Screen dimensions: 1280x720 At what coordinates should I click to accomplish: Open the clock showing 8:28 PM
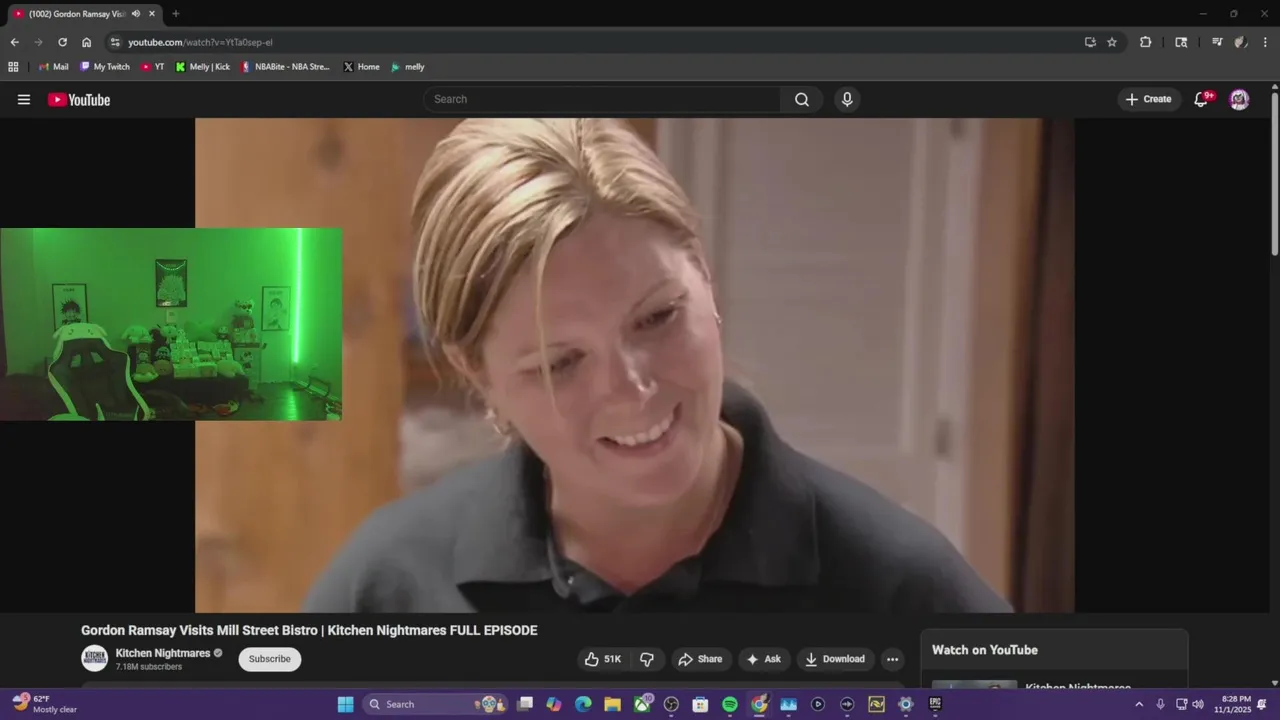1232,704
